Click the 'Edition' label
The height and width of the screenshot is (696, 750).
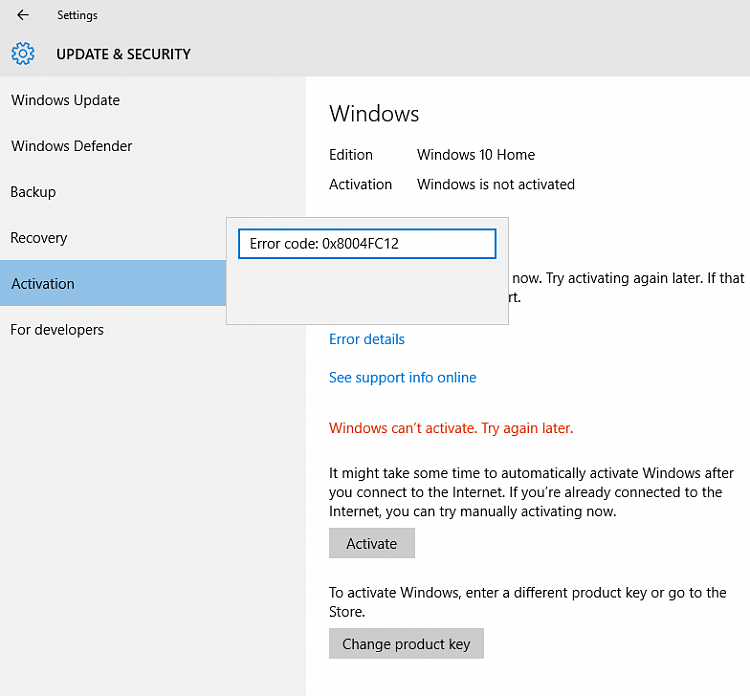coord(351,155)
